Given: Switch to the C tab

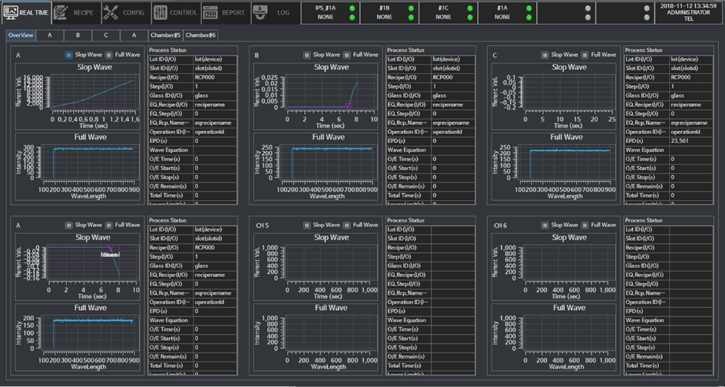Looking at the screenshot, I should pyautogui.click(x=106, y=35).
